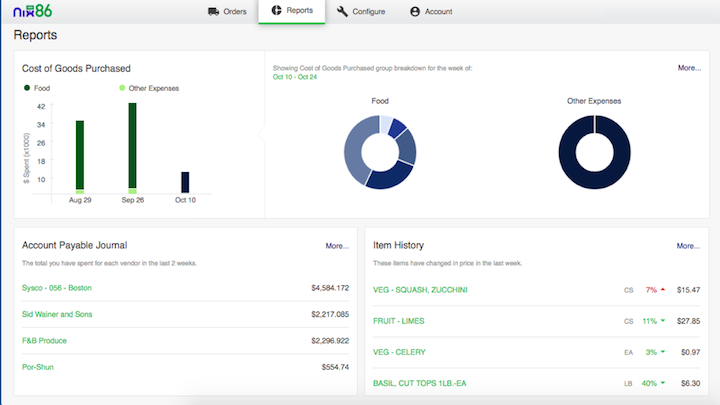Click the Item History heading
The width and height of the screenshot is (720, 405).
click(398, 245)
